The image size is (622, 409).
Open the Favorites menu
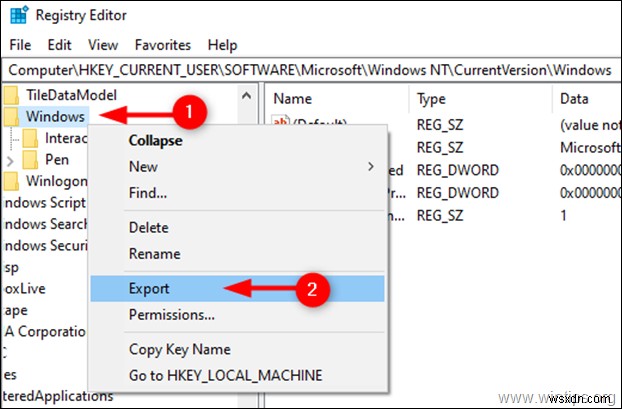tap(163, 45)
